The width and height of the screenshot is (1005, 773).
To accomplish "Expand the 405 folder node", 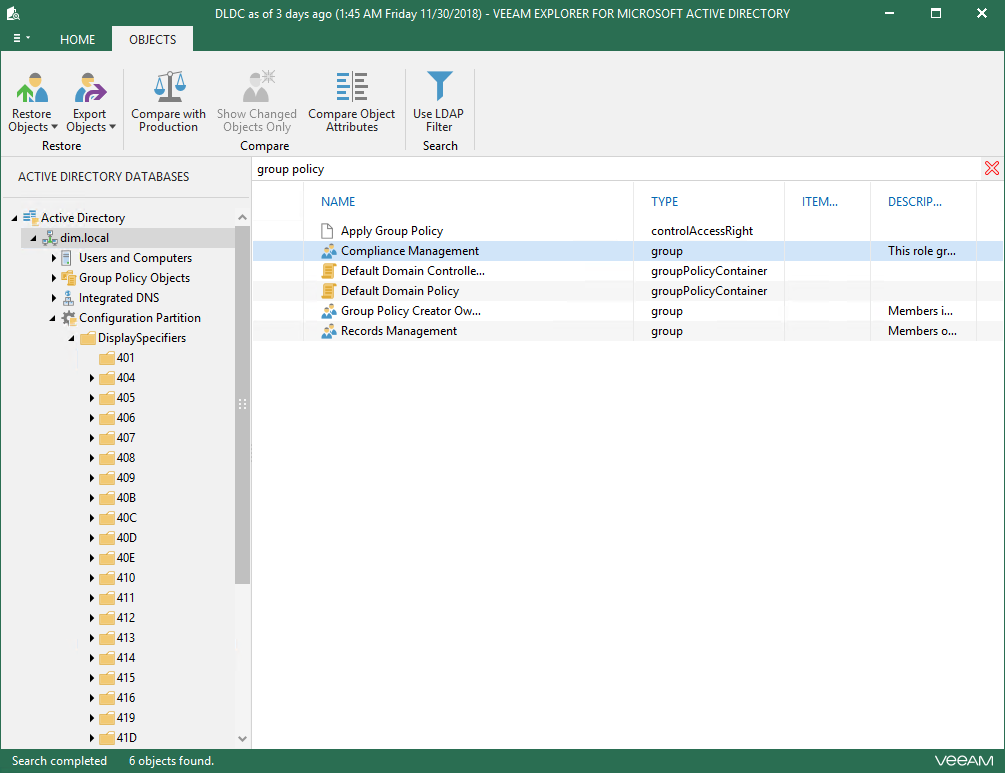I will click(92, 398).
